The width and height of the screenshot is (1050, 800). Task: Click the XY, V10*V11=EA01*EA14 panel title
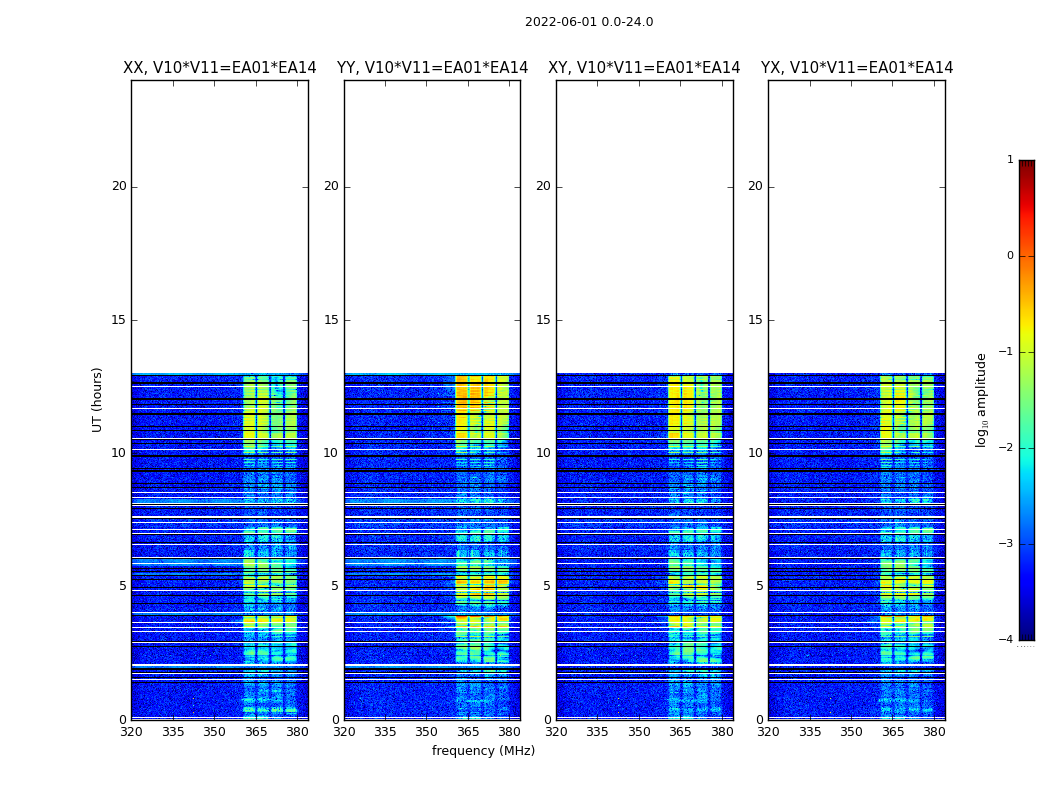point(644,68)
